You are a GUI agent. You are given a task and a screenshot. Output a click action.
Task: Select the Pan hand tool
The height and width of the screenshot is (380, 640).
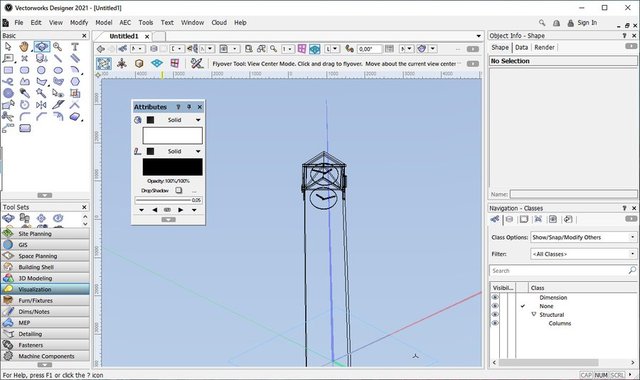point(24,47)
